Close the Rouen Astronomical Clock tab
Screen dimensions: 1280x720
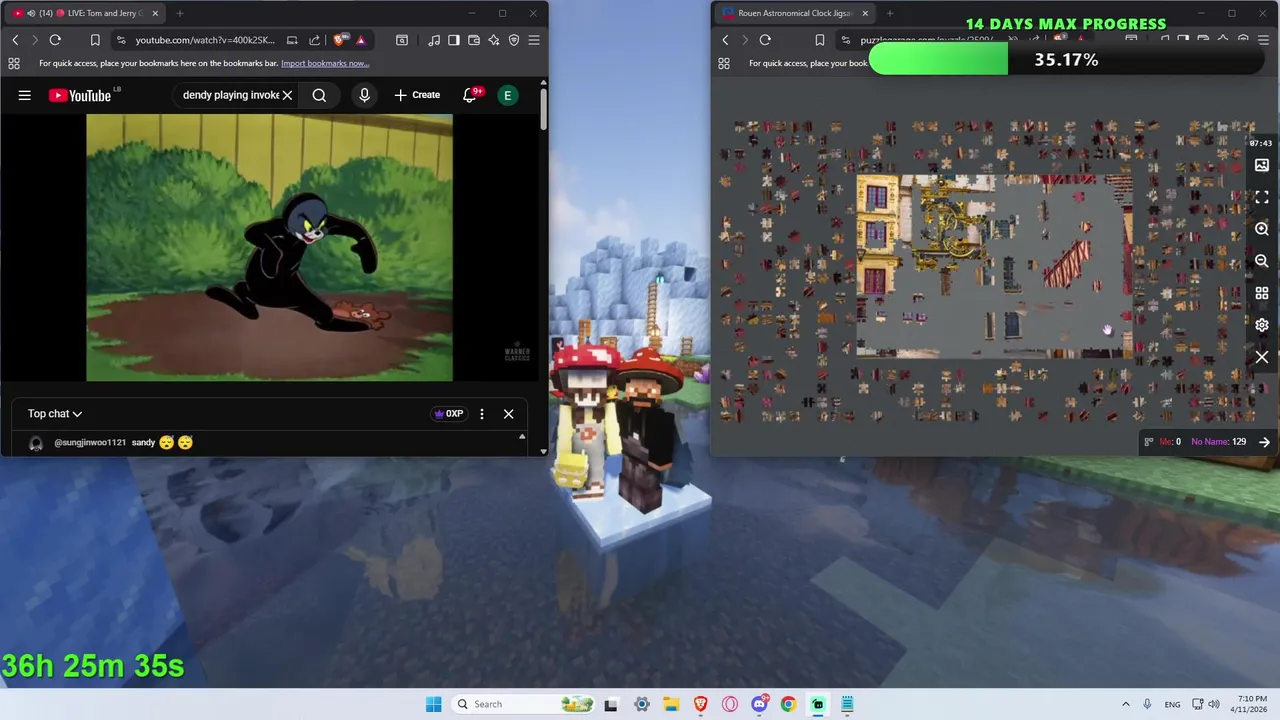(865, 13)
